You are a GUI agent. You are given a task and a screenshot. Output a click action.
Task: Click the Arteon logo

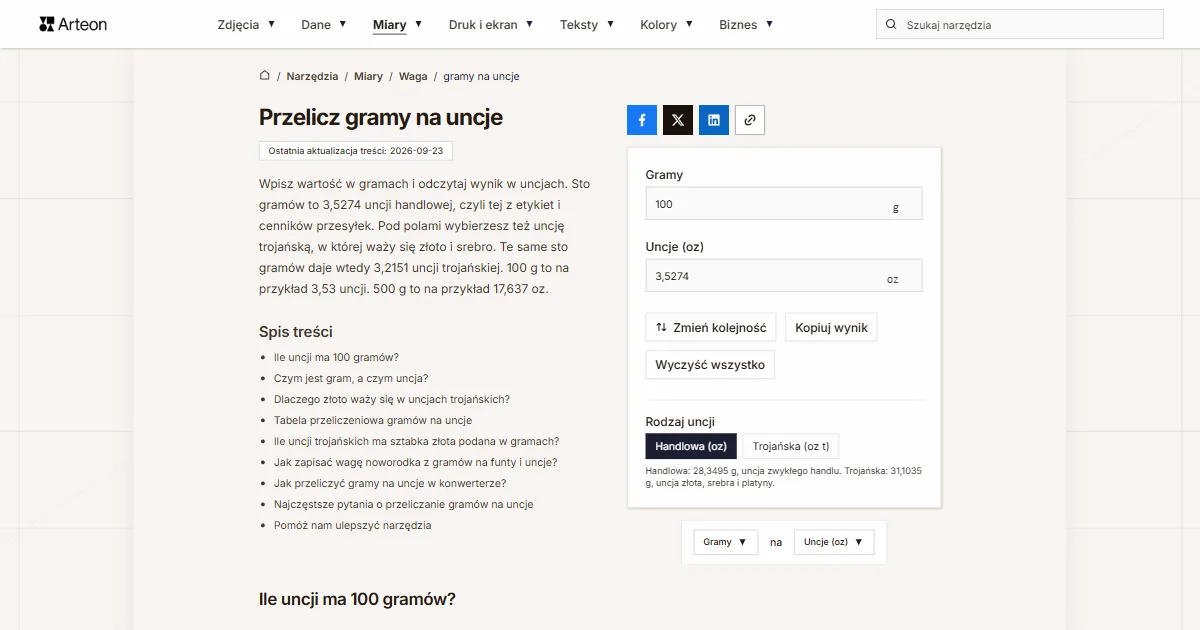(73, 24)
